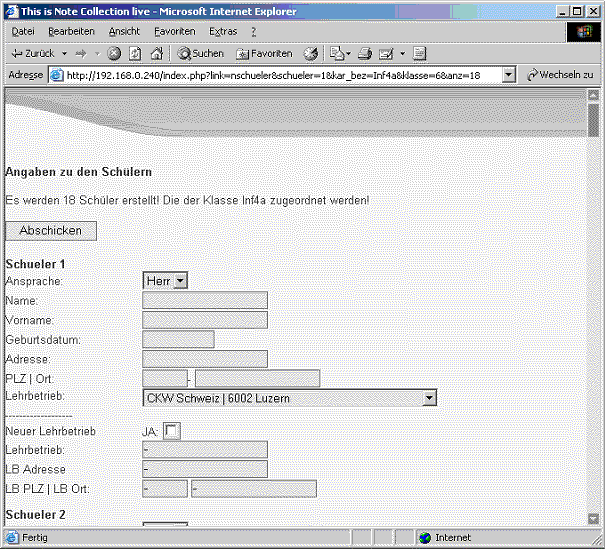Click the Stop loading icon
Viewport: 605px width, 549px height.
click(x=114, y=53)
